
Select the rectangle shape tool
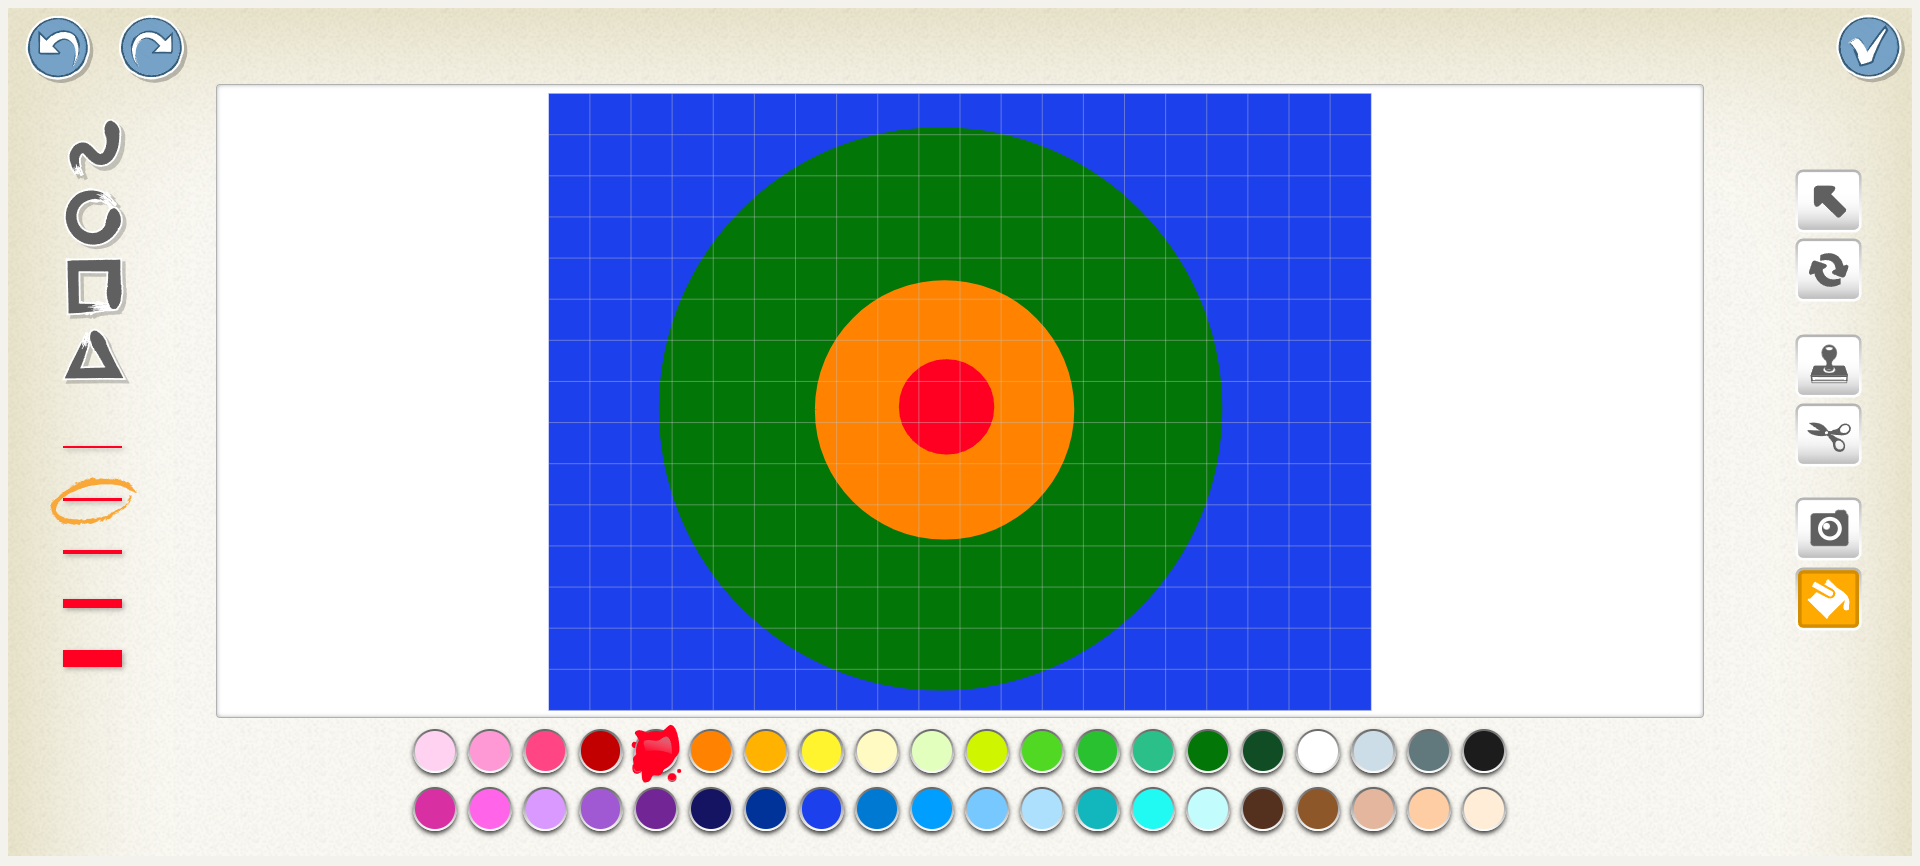pyautogui.click(x=95, y=287)
